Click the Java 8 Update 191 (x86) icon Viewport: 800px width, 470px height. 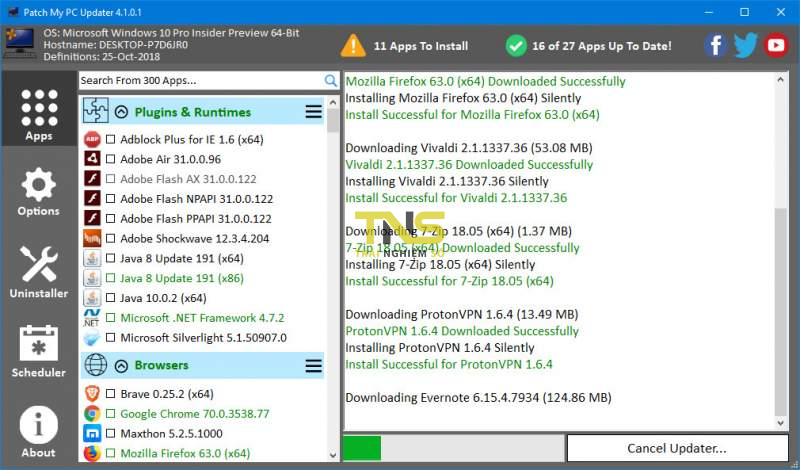click(92, 278)
